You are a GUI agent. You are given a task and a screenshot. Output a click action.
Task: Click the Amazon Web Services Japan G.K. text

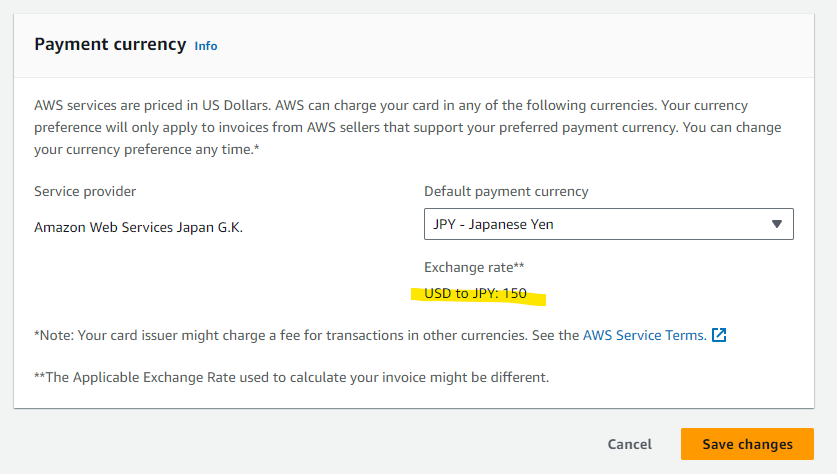click(x=138, y=227)
